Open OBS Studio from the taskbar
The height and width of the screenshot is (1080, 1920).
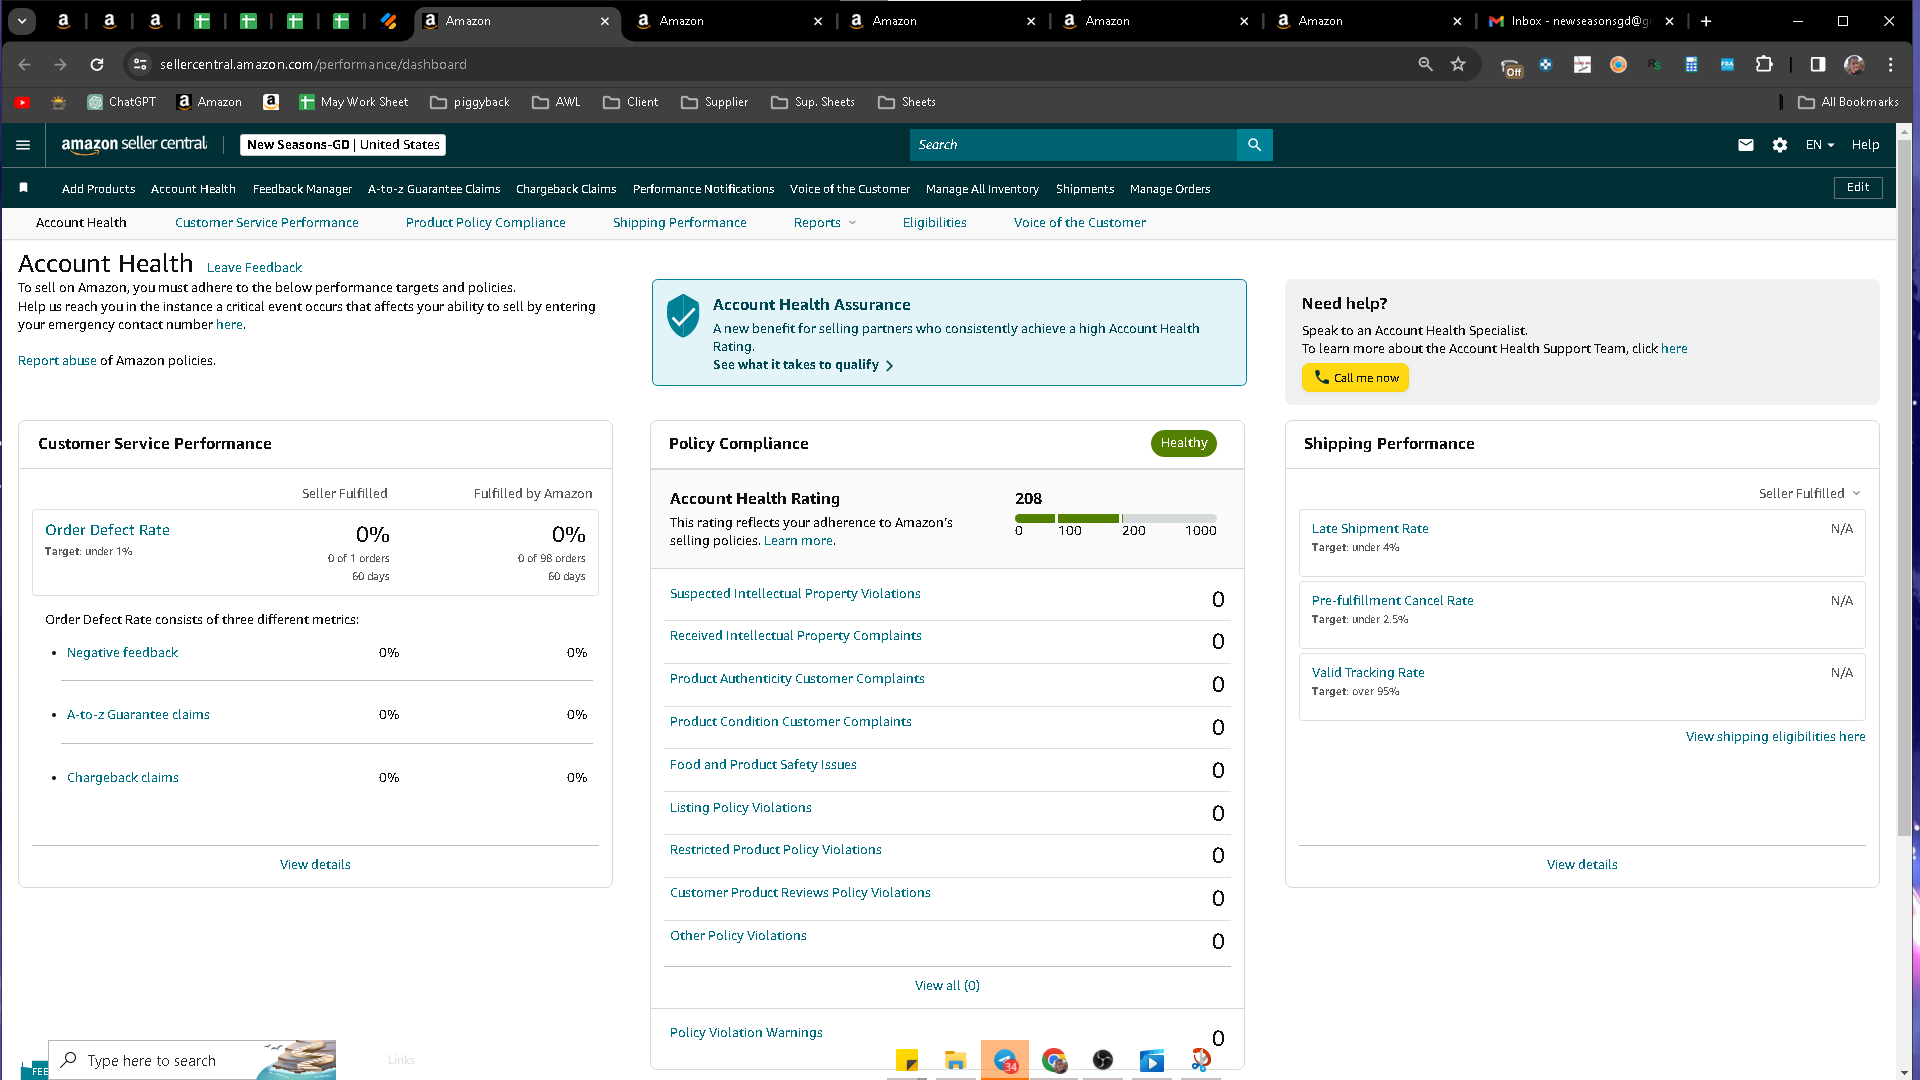point(1103,1061)
